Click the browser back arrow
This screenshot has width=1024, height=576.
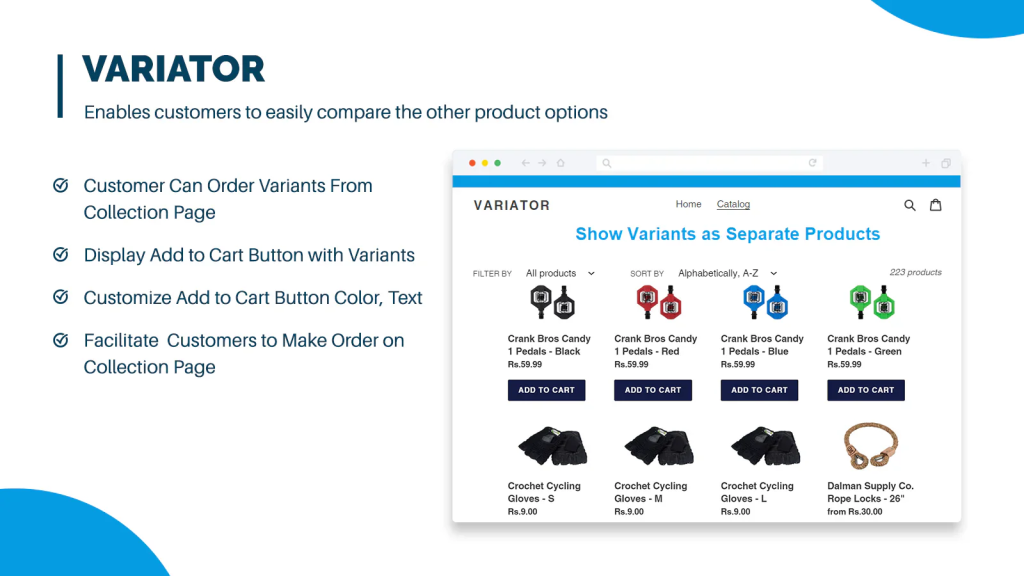(525, 163)
